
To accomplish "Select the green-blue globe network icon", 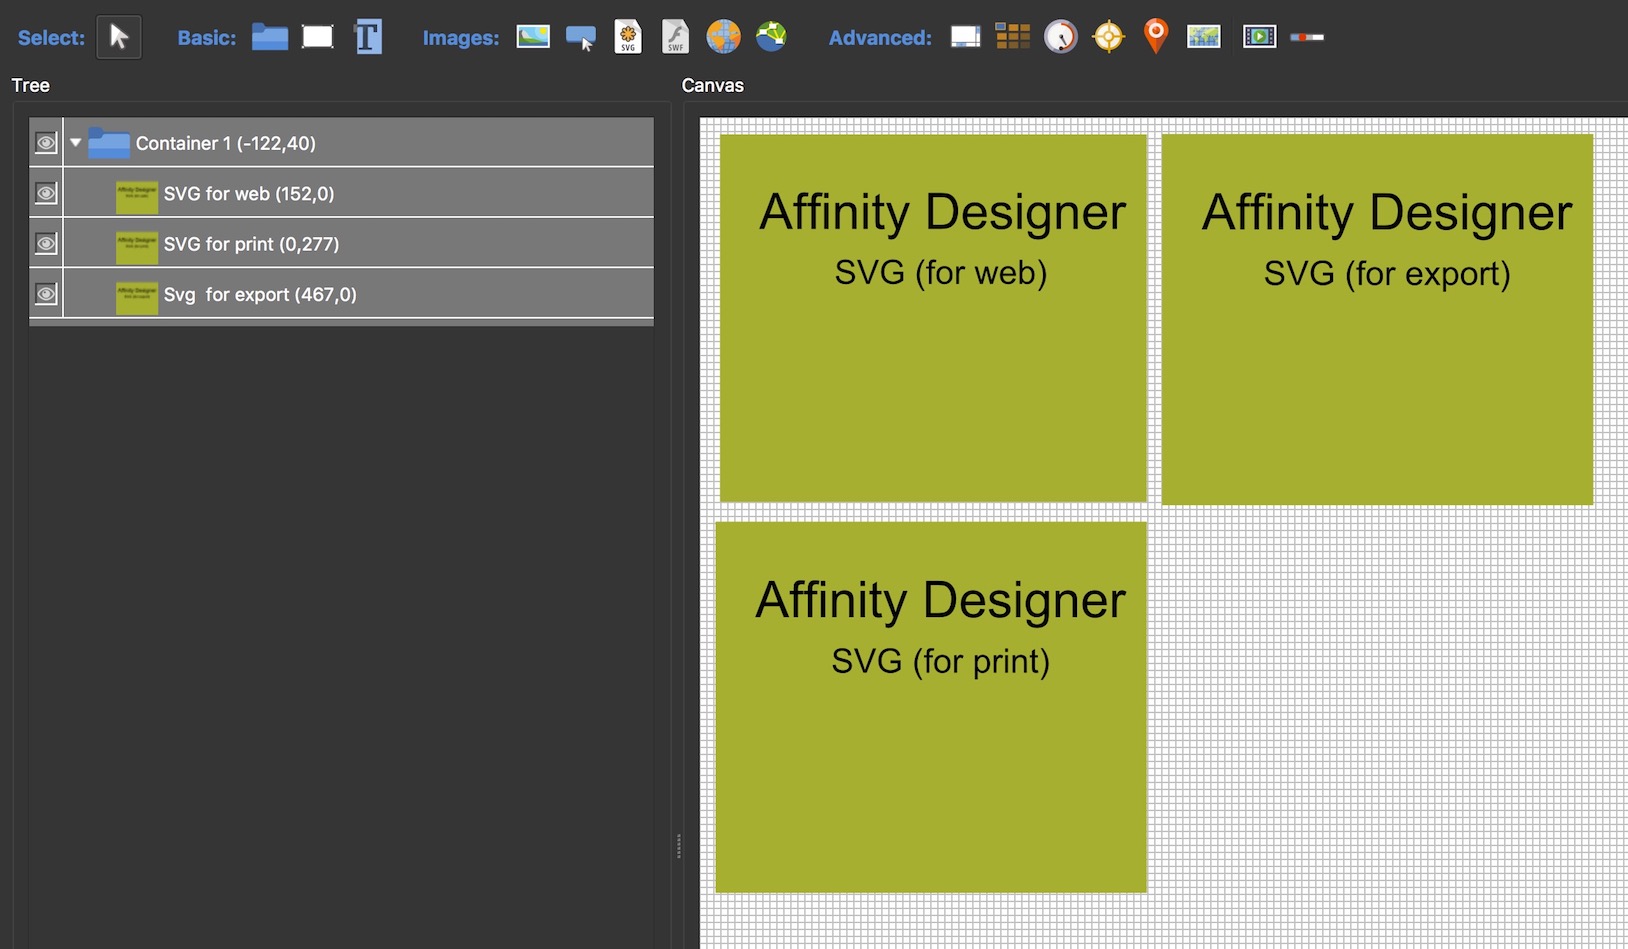I will [x=771, y=37].
